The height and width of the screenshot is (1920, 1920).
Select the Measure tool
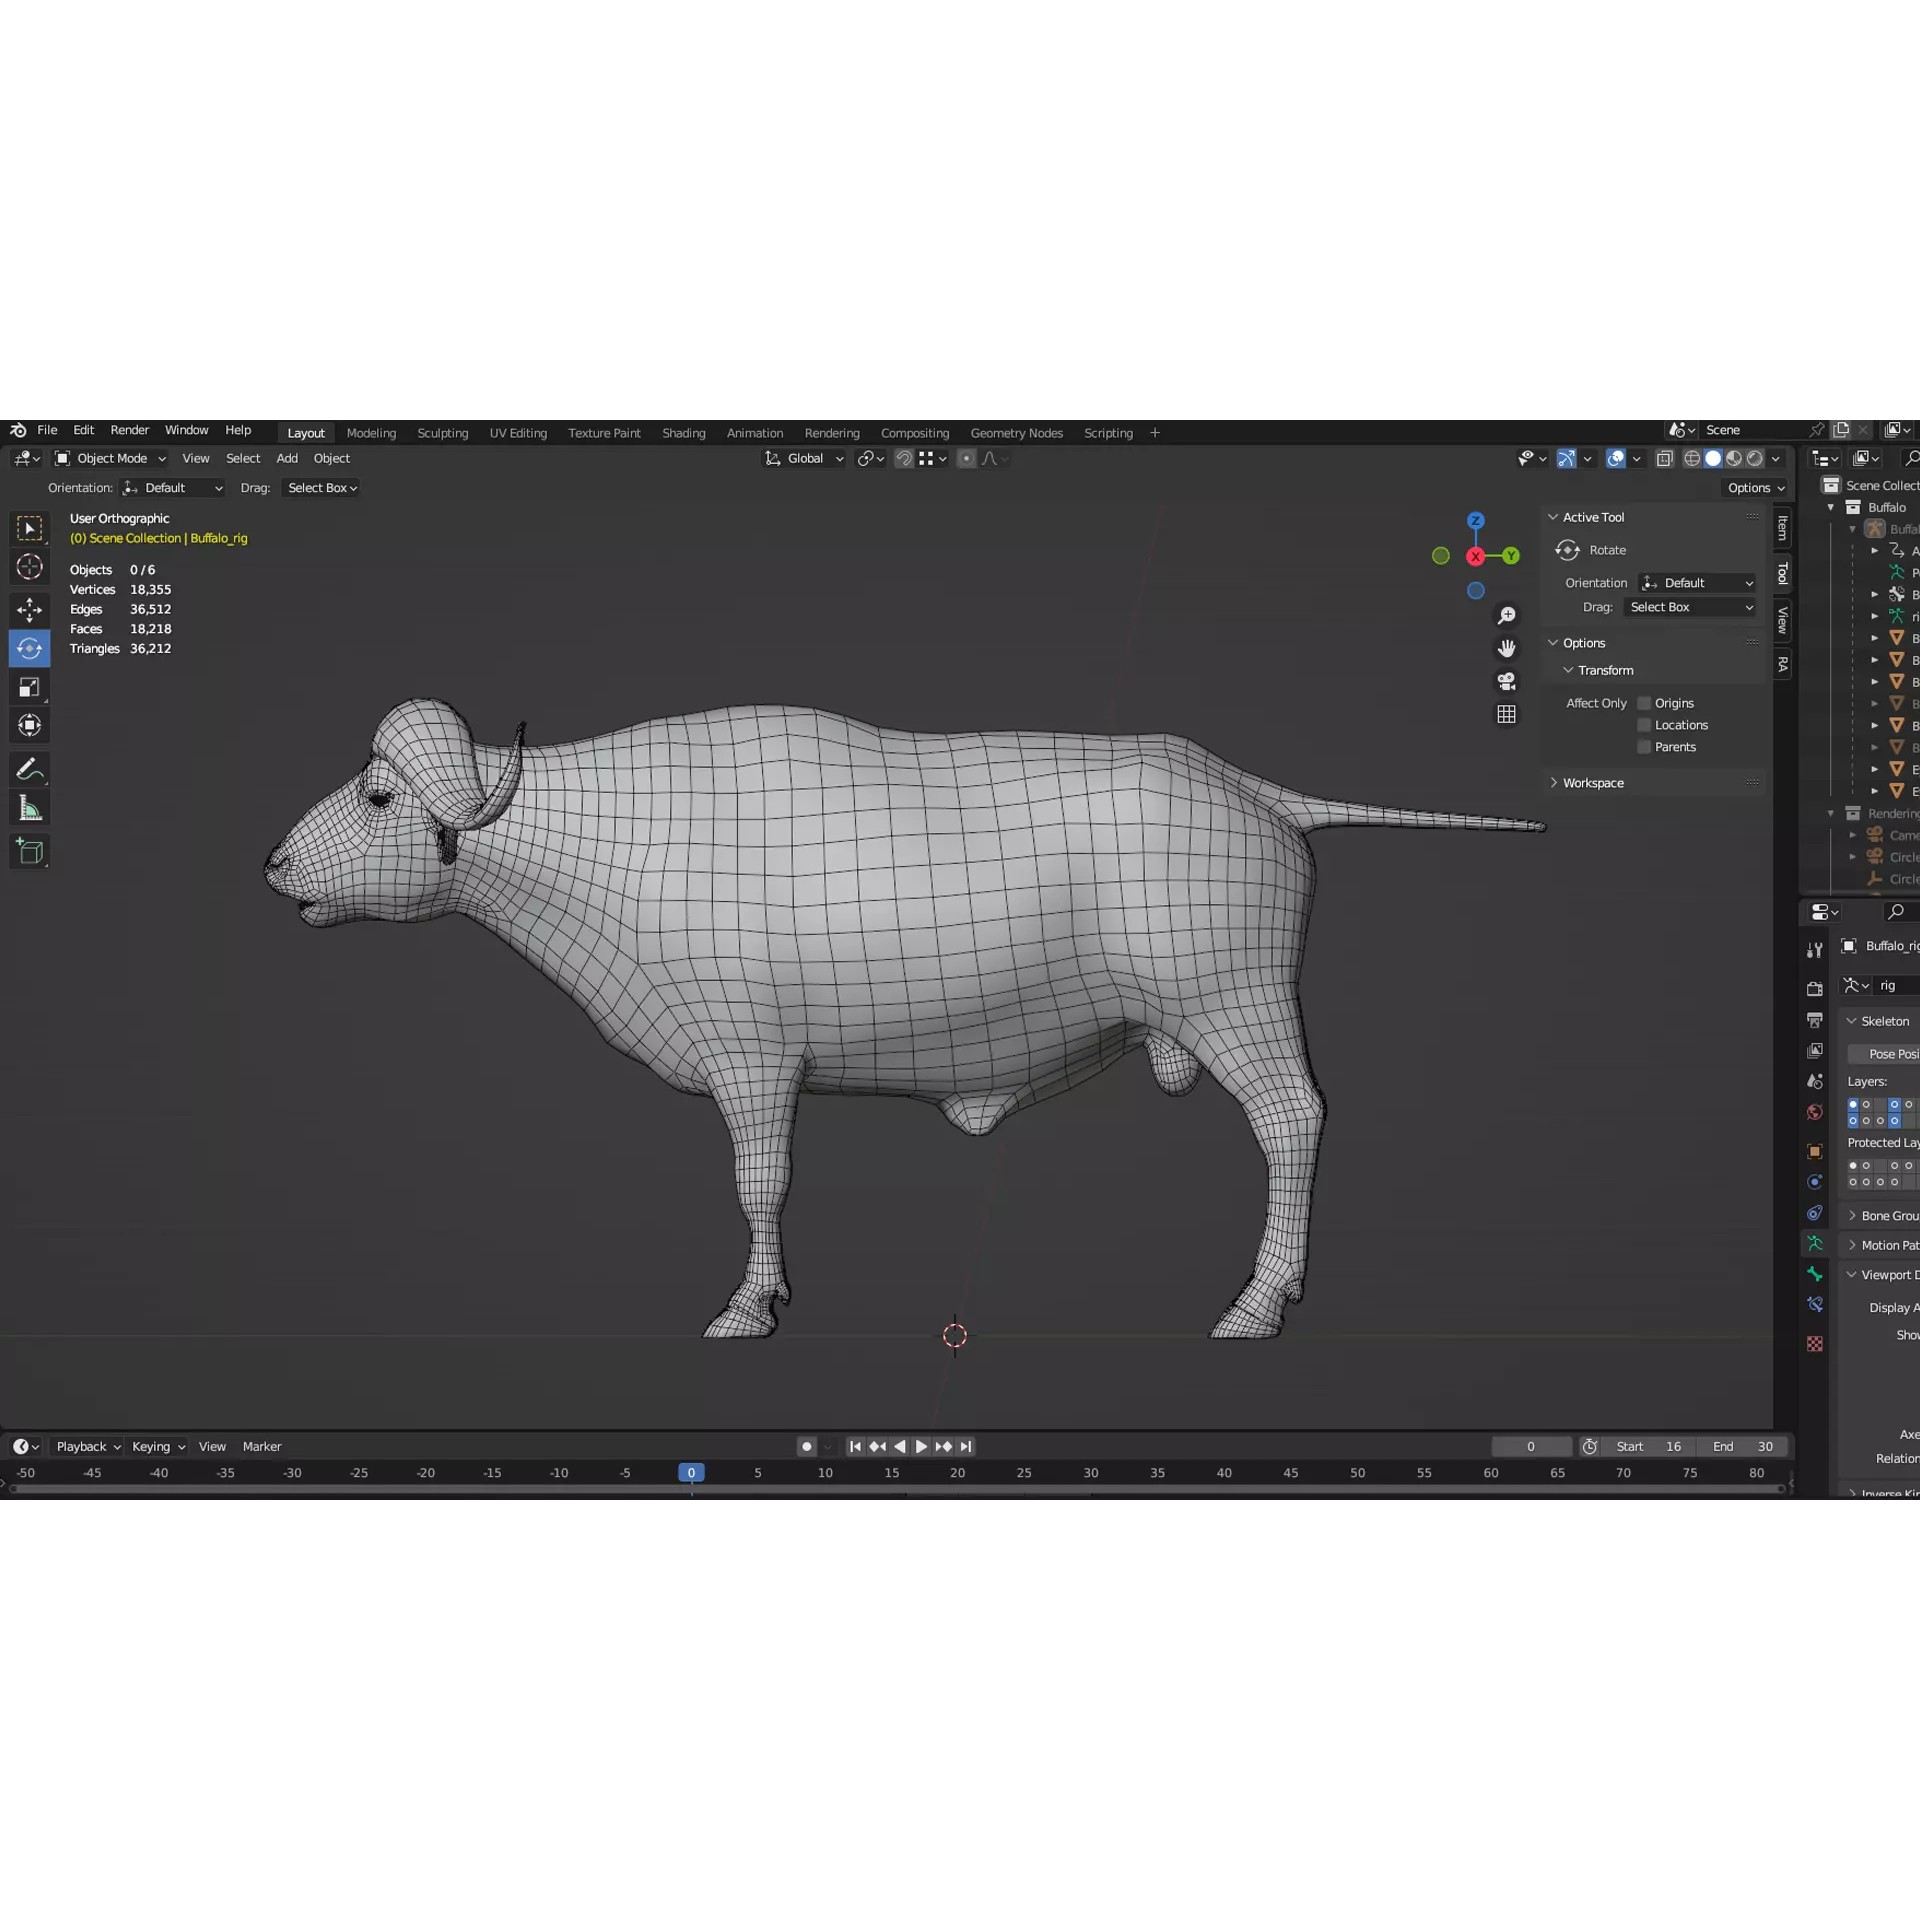[x=29, y=807]
